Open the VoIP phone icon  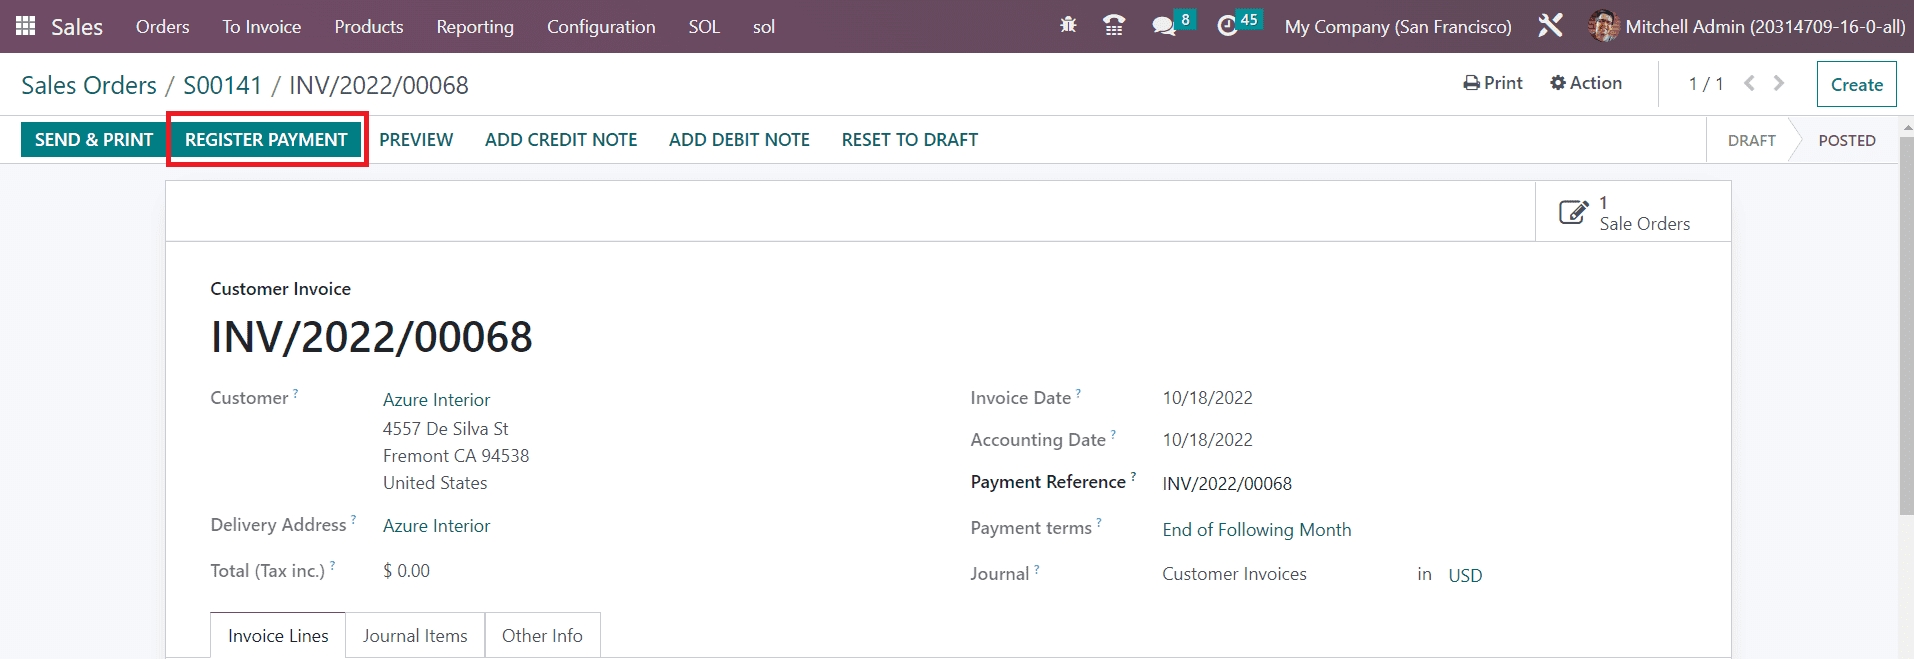[x=1114, y=26]
